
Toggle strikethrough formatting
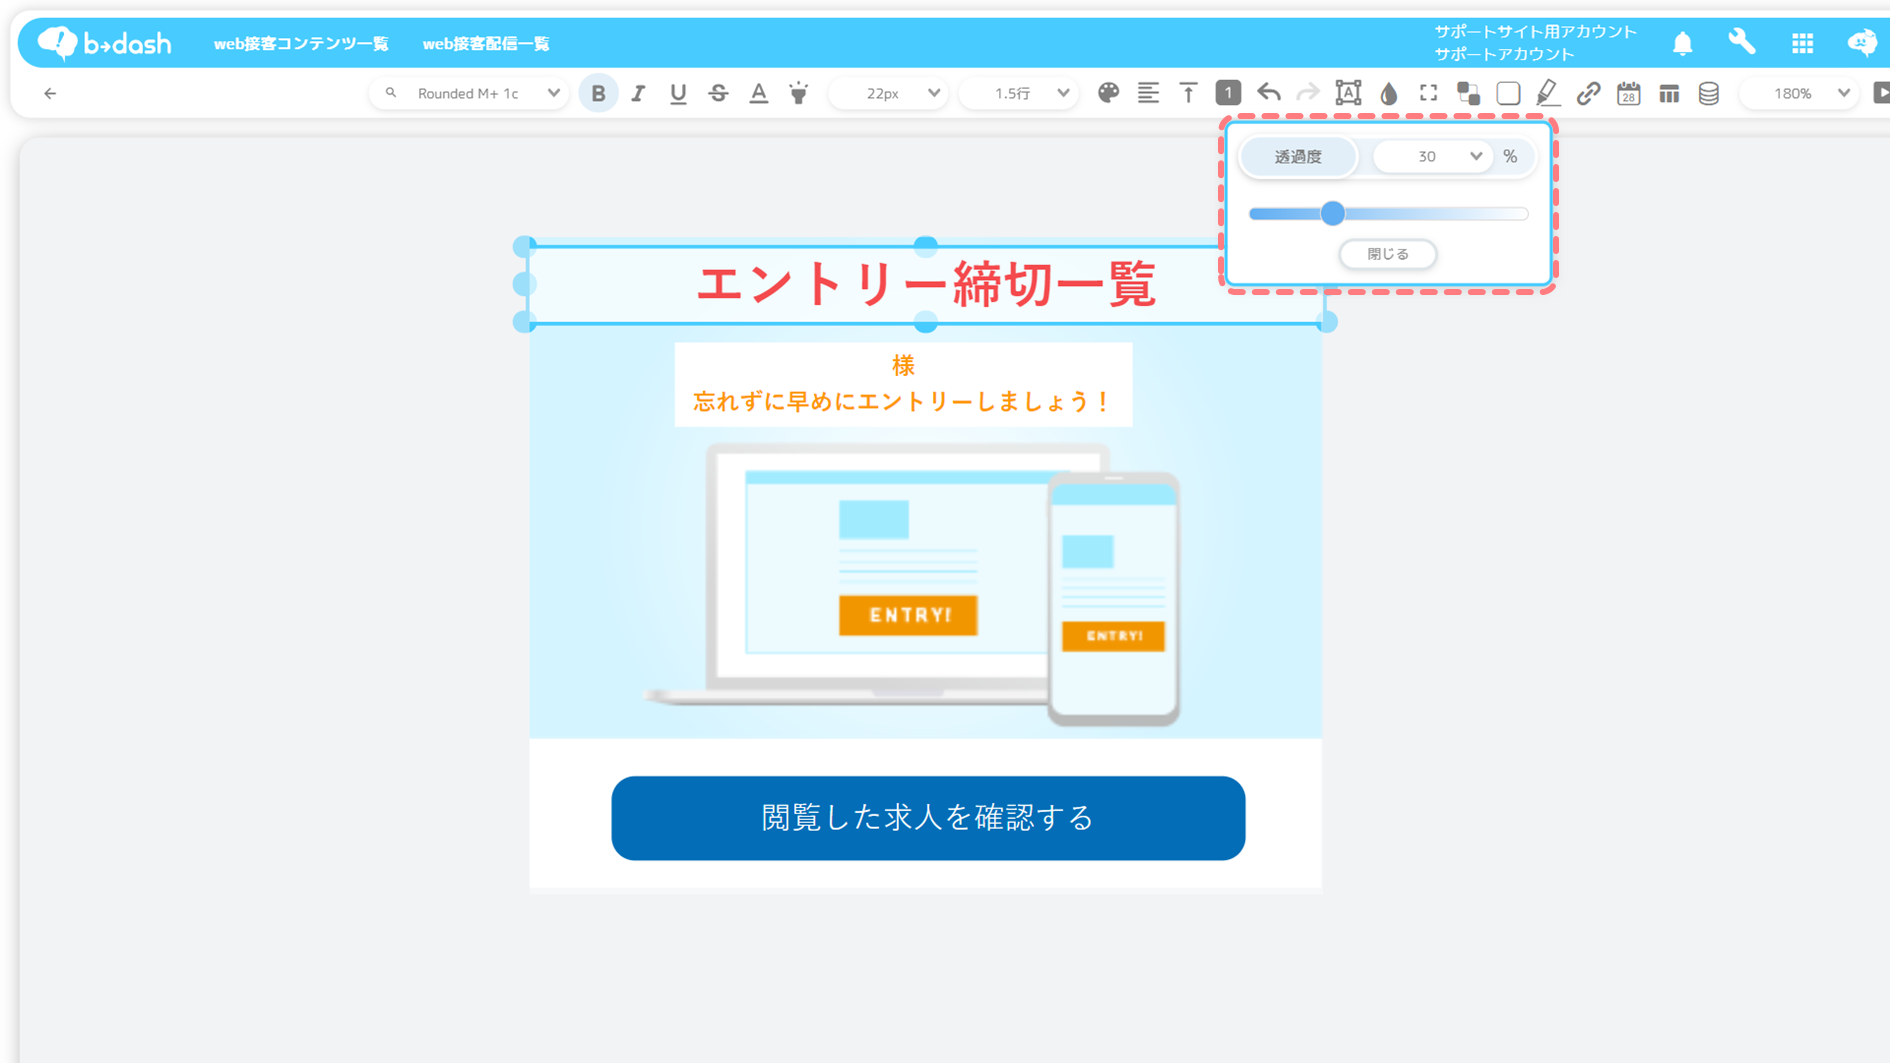click(718, 94)
